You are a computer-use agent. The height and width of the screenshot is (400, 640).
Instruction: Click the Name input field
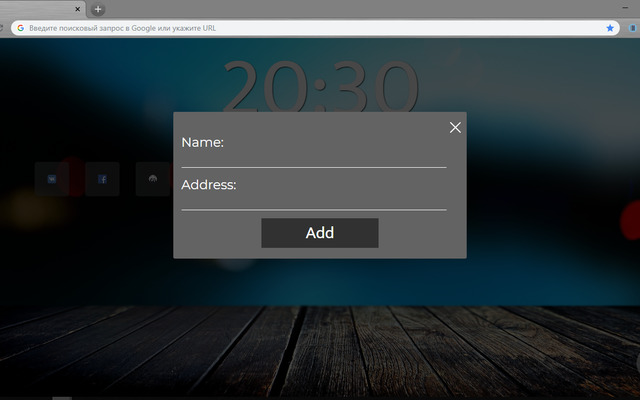[313, 159]
